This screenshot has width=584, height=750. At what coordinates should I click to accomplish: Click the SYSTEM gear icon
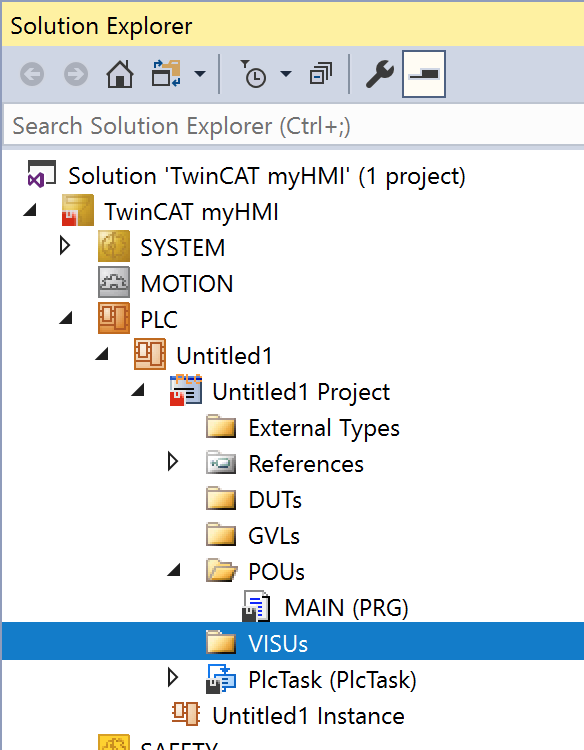point(114,246)
